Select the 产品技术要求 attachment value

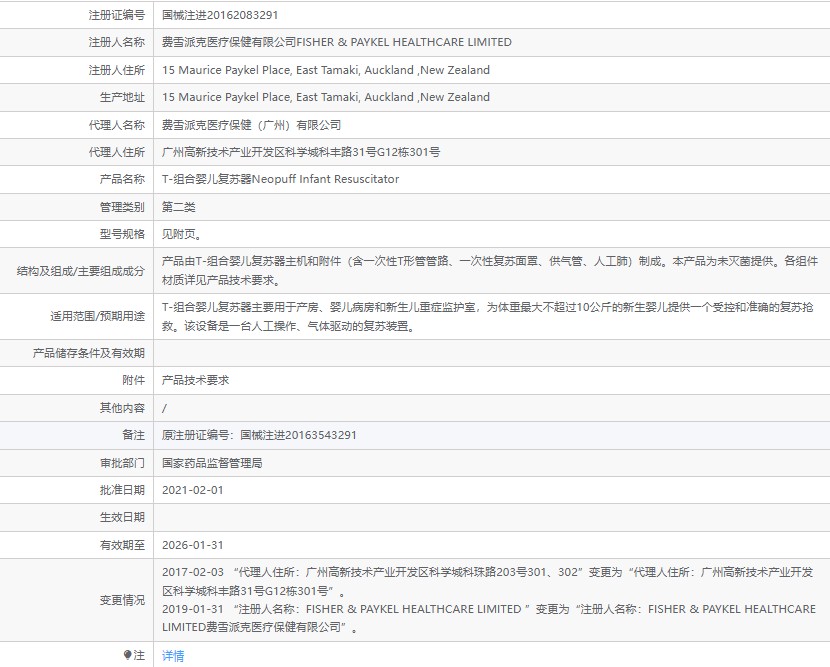click(195, 380)
